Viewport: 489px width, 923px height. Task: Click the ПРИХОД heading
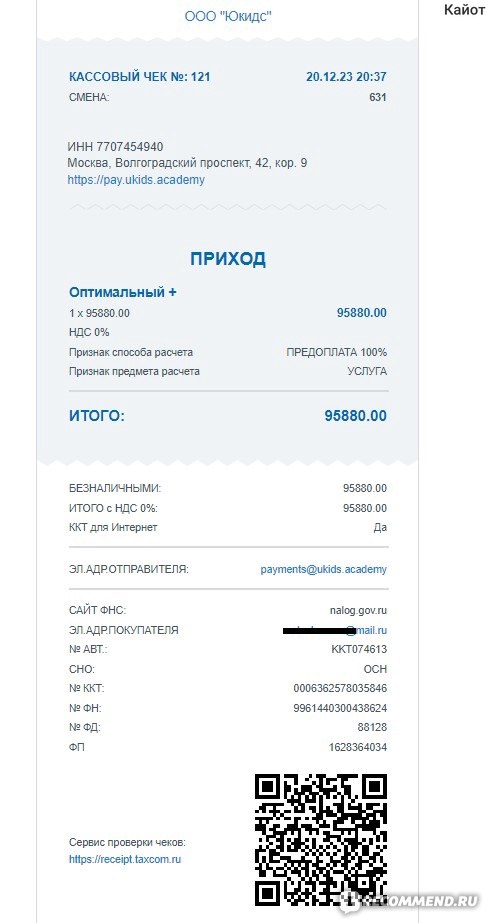pos(228,259)
